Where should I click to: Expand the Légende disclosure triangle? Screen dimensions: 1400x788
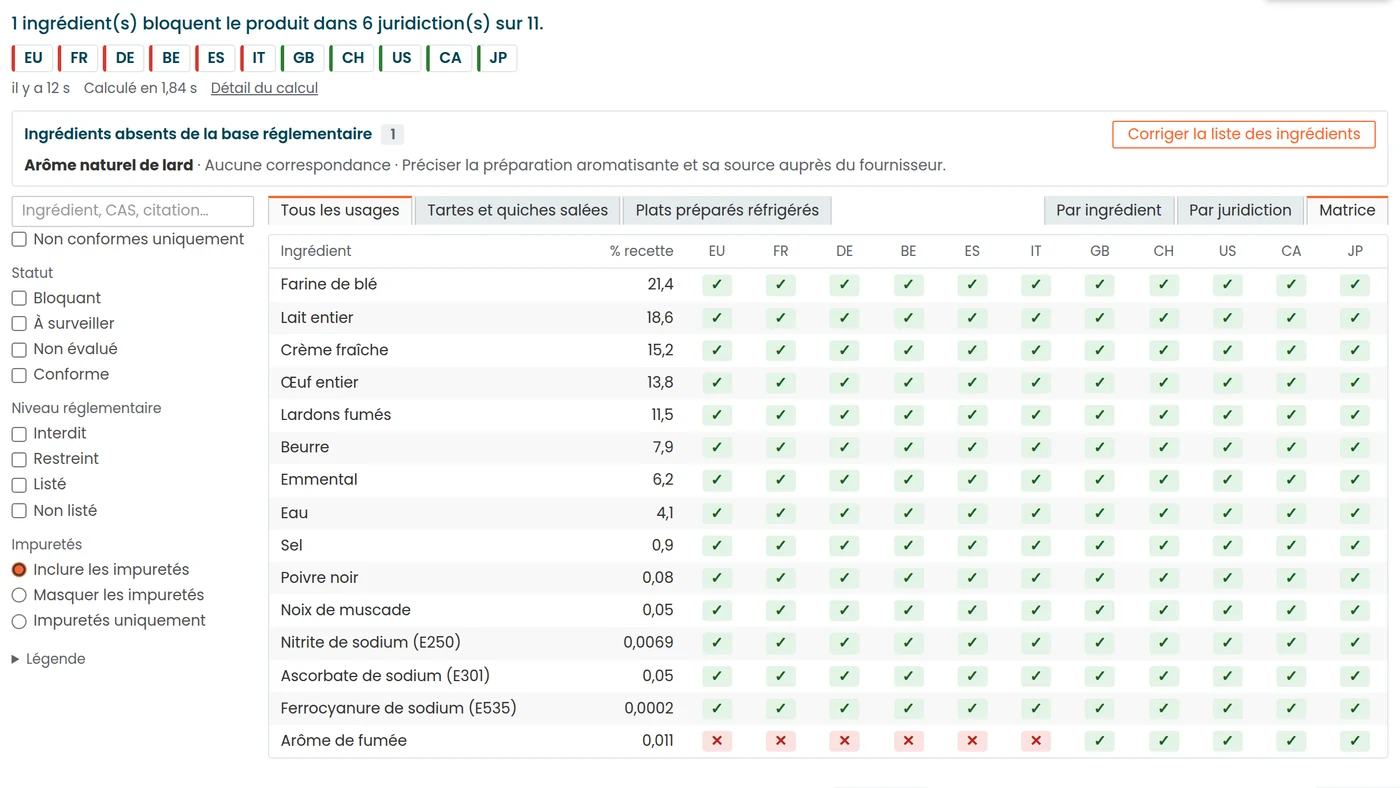pyautogui.click(x=15, y=659)
